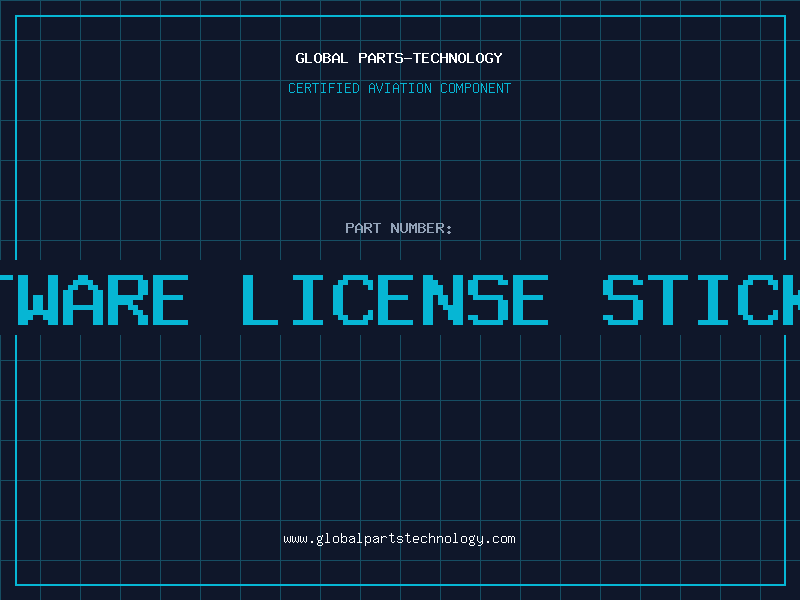
Task: Select the PART NUMBER: label
Action: (399, 228)
